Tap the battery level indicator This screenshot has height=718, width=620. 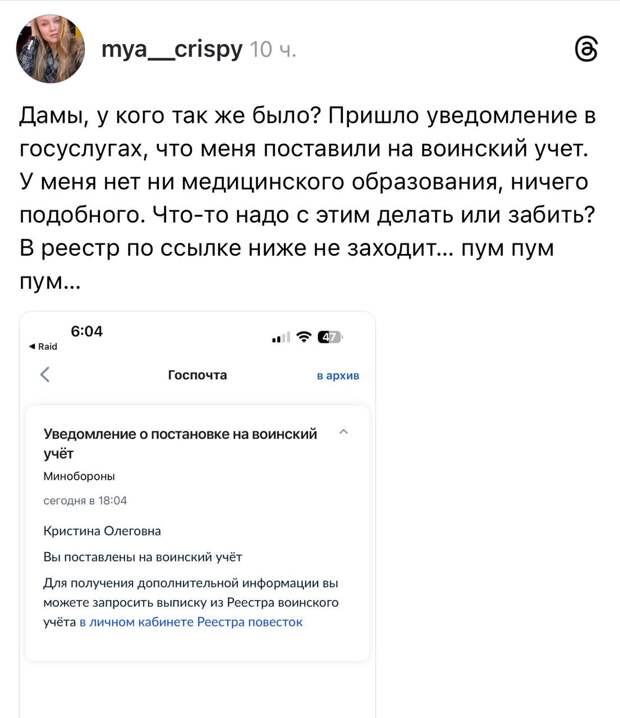coord(330,338)
